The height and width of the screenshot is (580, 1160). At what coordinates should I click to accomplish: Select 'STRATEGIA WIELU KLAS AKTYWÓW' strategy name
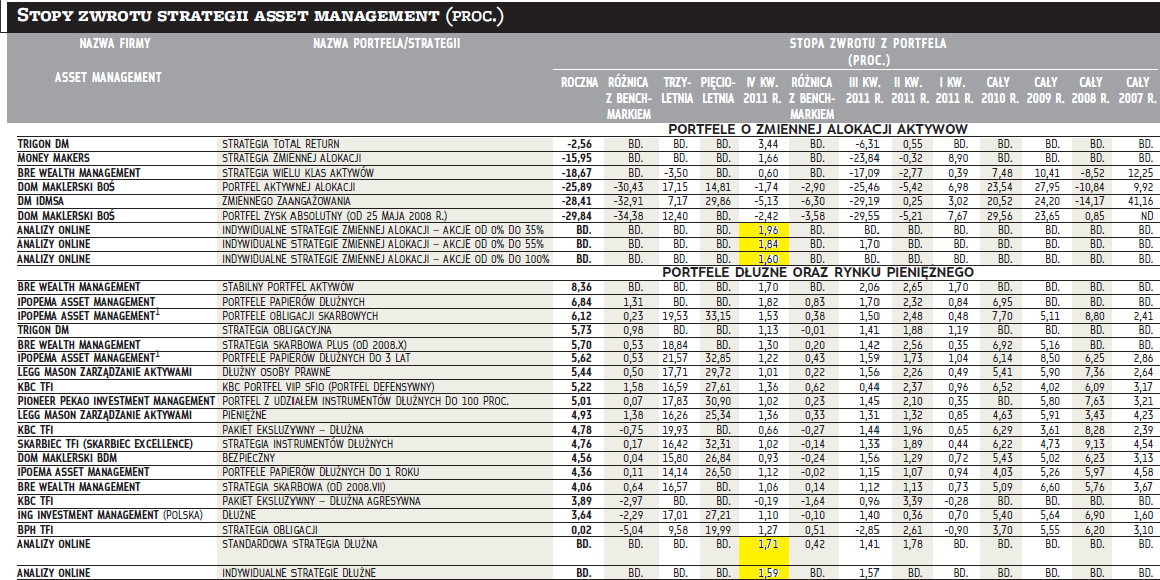tap(297, 173)
